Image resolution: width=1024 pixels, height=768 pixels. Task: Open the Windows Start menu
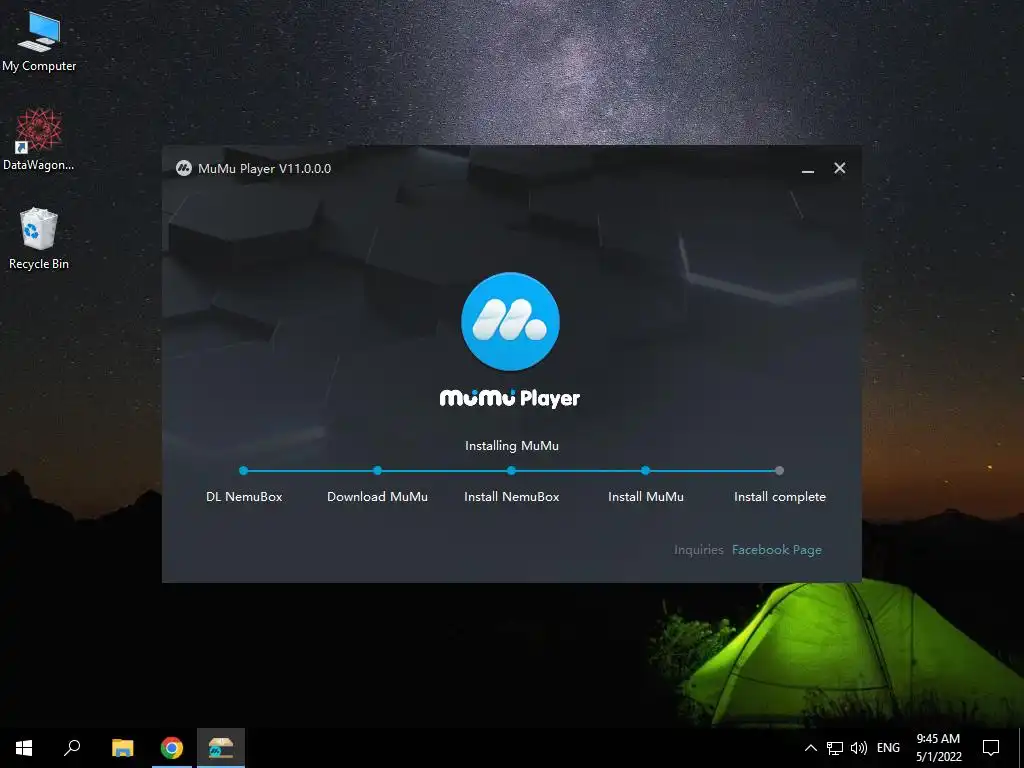tap(24, 748)
